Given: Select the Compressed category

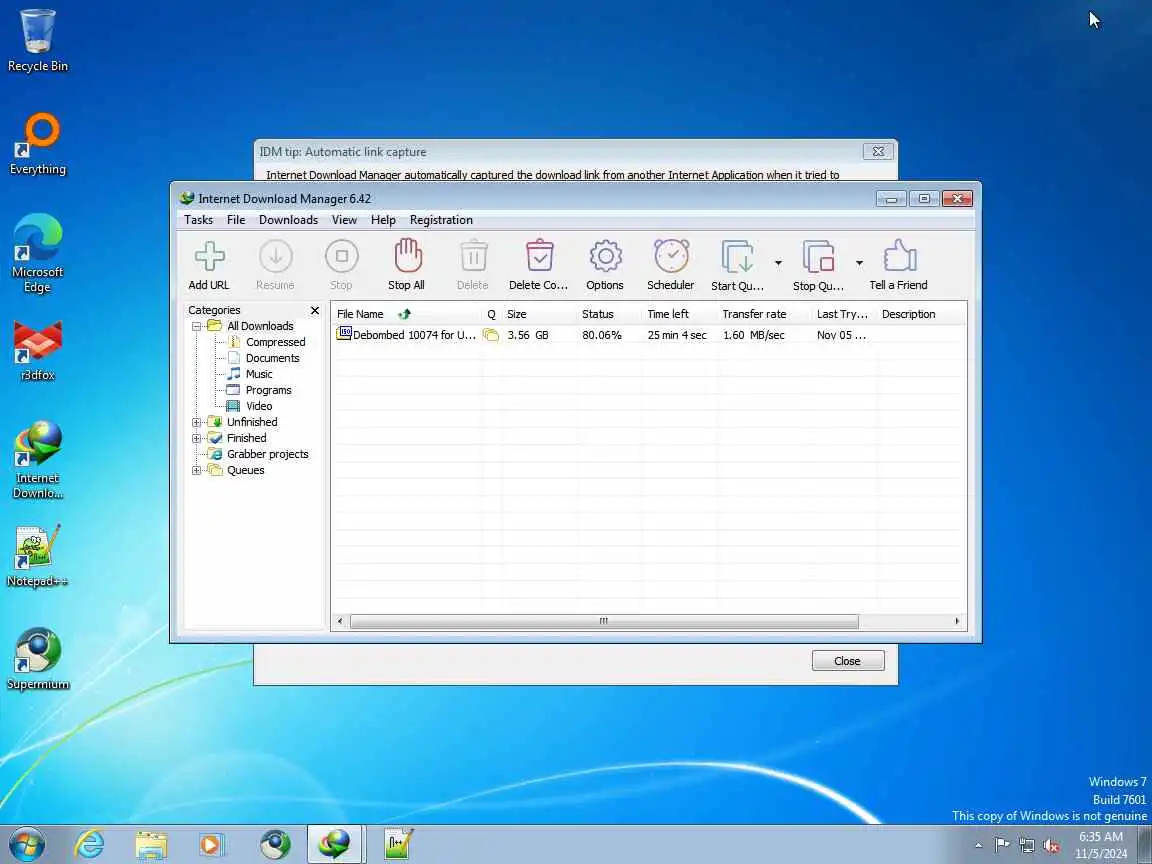Looking at the screenshot, I should 276,342.
